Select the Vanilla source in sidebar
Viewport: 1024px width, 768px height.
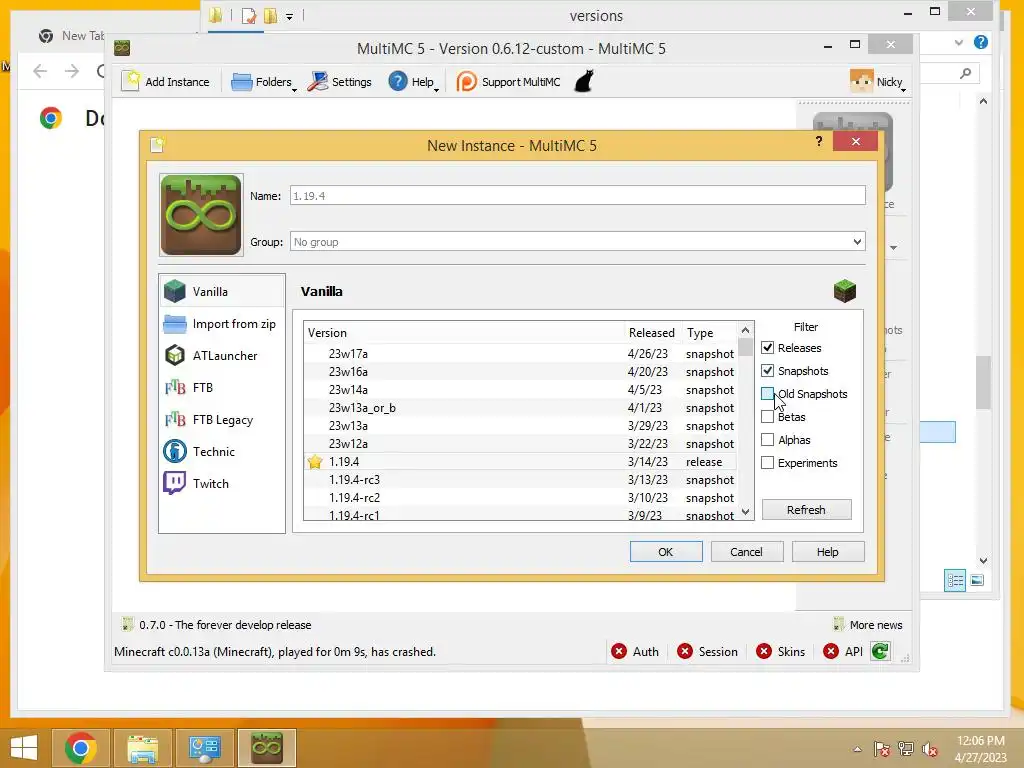222,291
